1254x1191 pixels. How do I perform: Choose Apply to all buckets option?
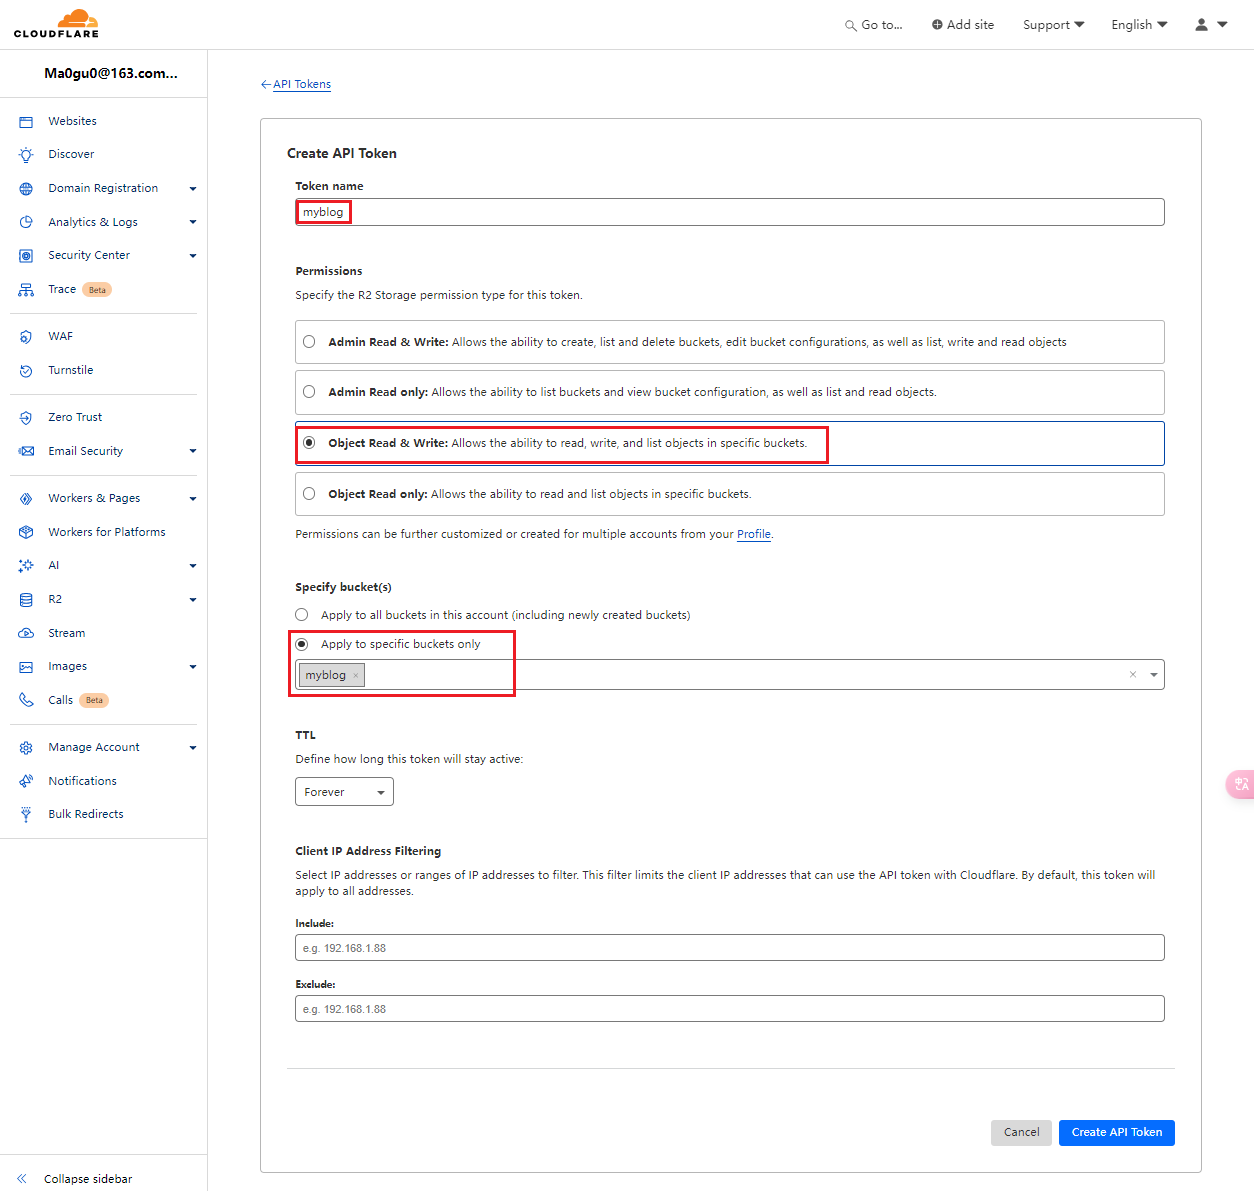[301, 615]
